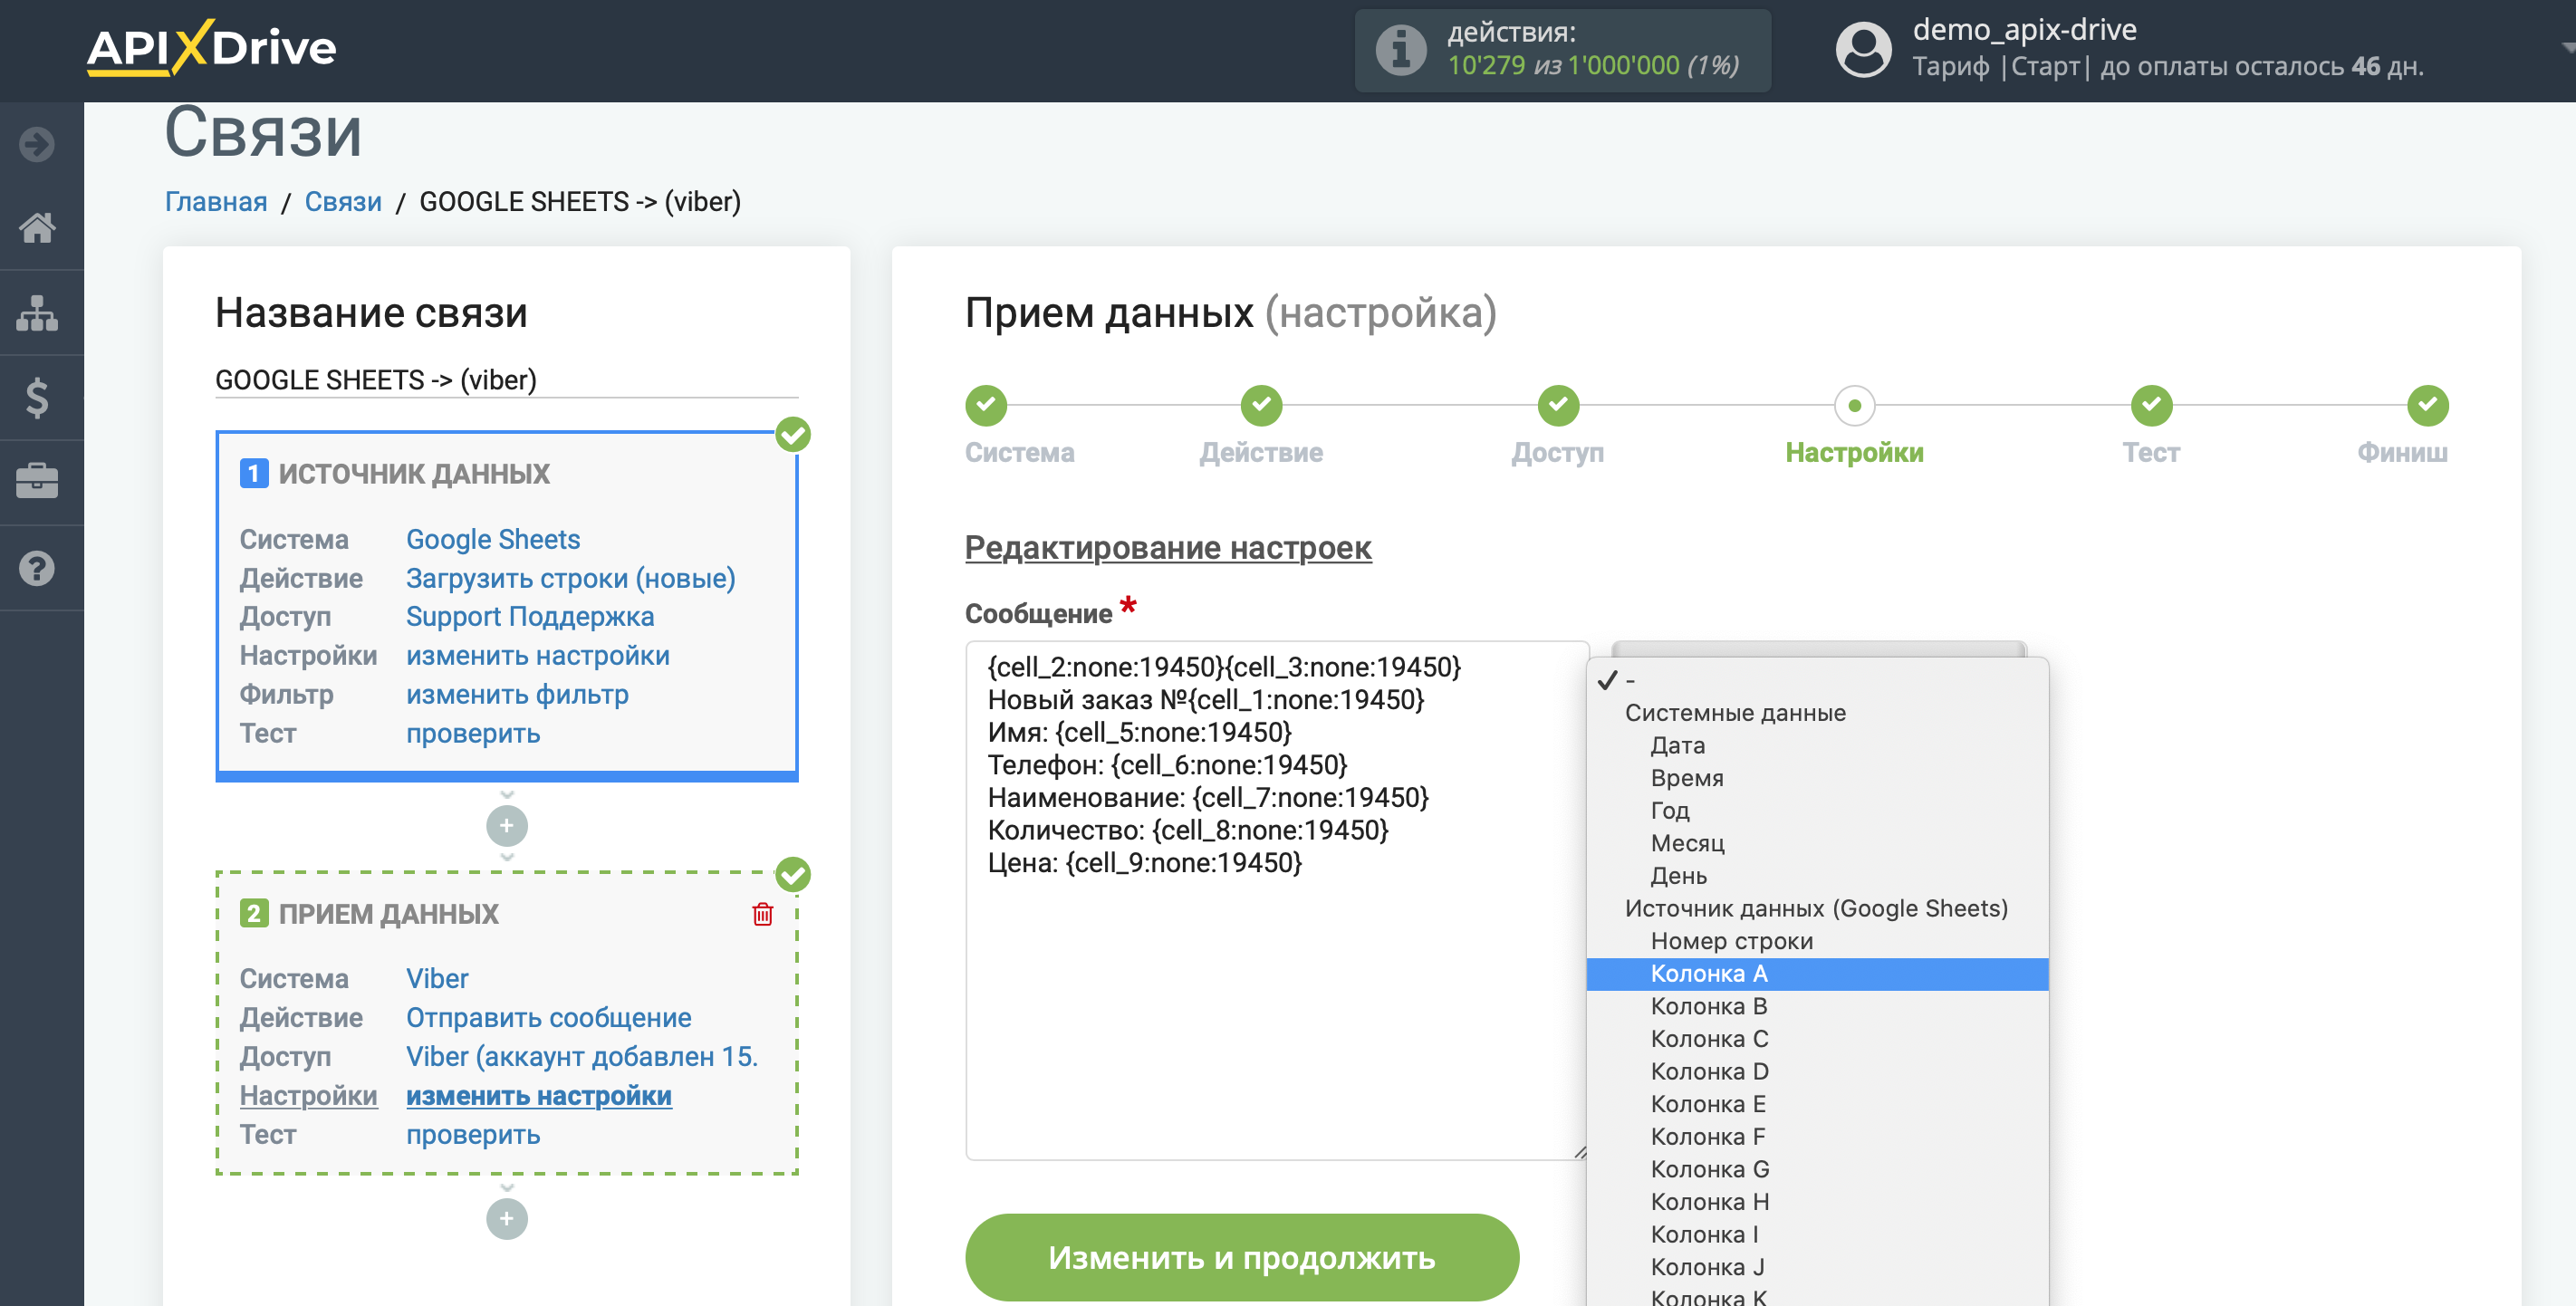Open Главная breadcrumb link

click(216, 201)
